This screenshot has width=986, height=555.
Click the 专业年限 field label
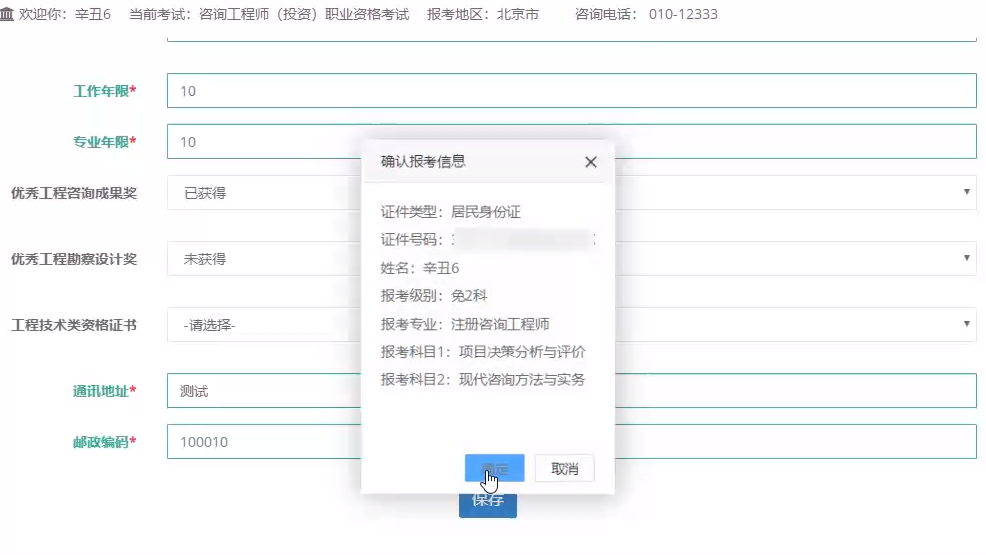coord(104,142)
